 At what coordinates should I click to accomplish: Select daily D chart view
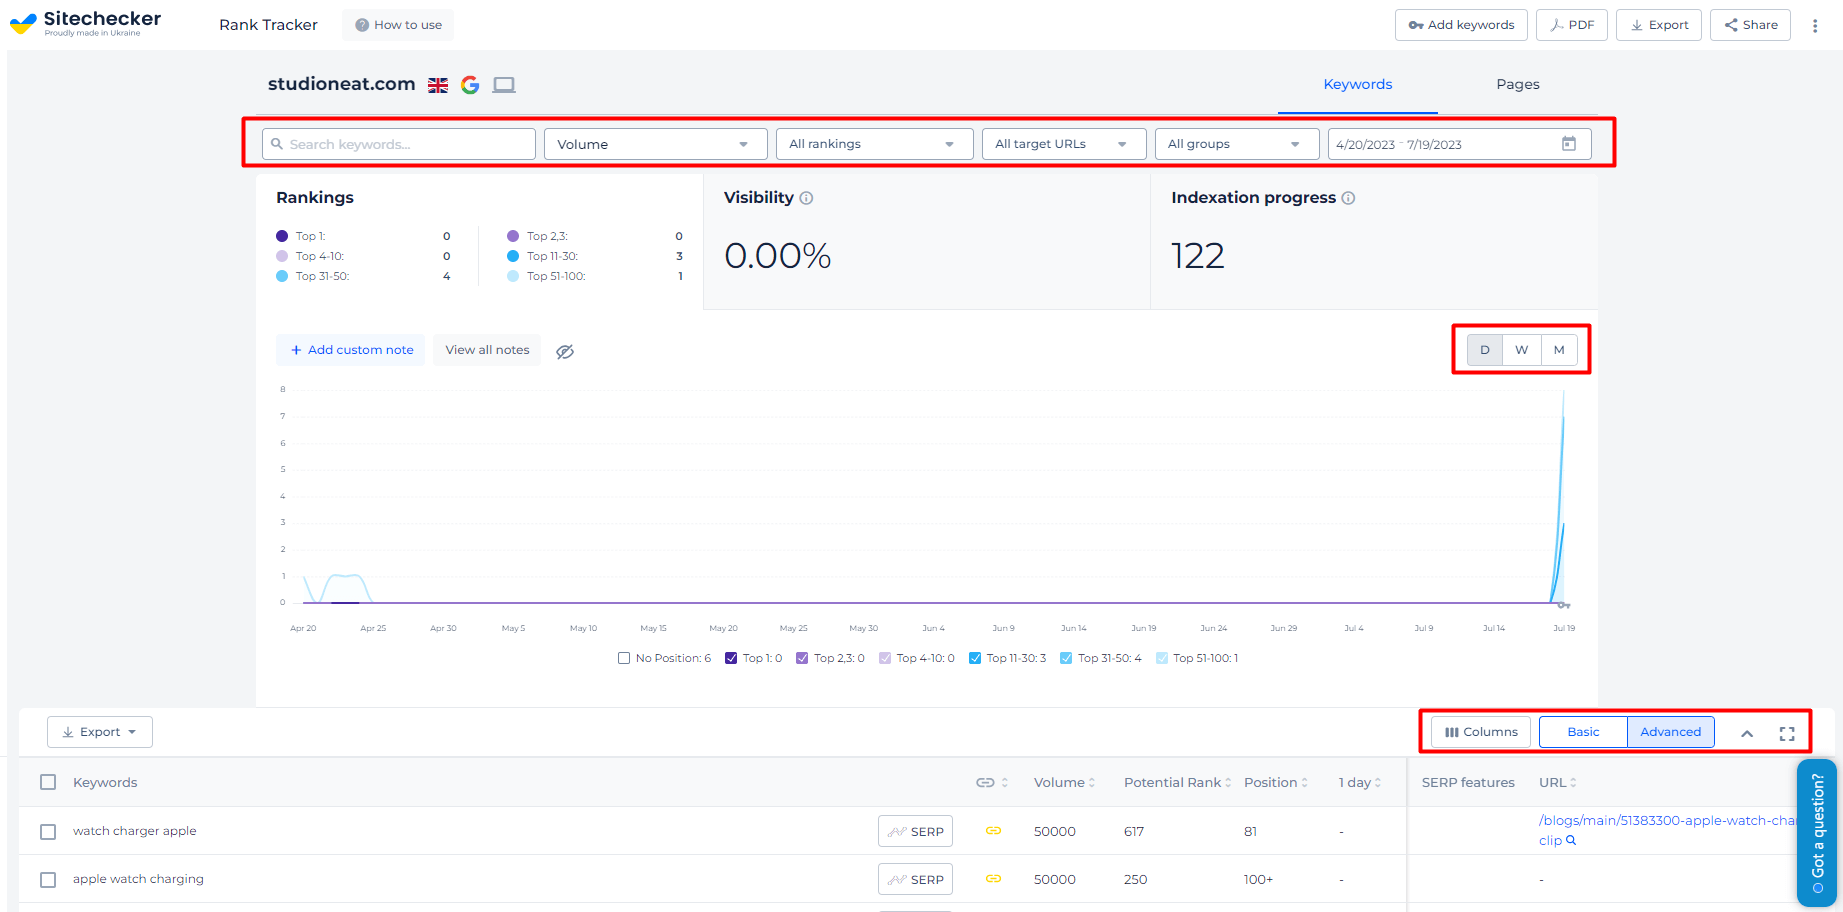pyautogui.click(x=1485, y=350)
